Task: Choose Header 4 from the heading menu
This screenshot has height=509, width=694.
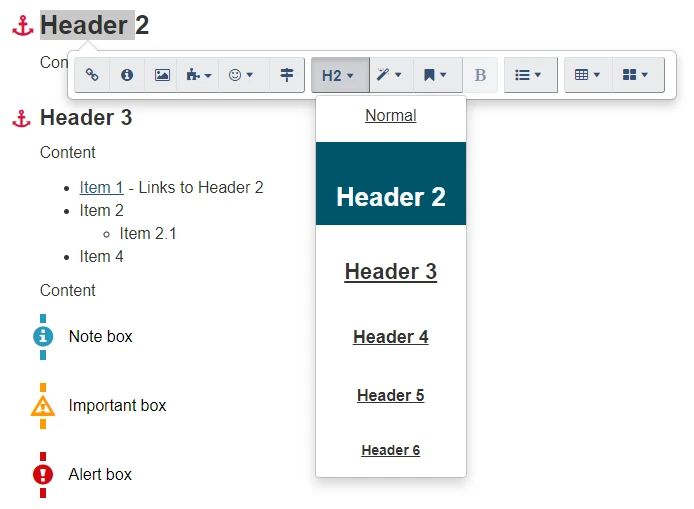Action: click(x=391, y=337)
